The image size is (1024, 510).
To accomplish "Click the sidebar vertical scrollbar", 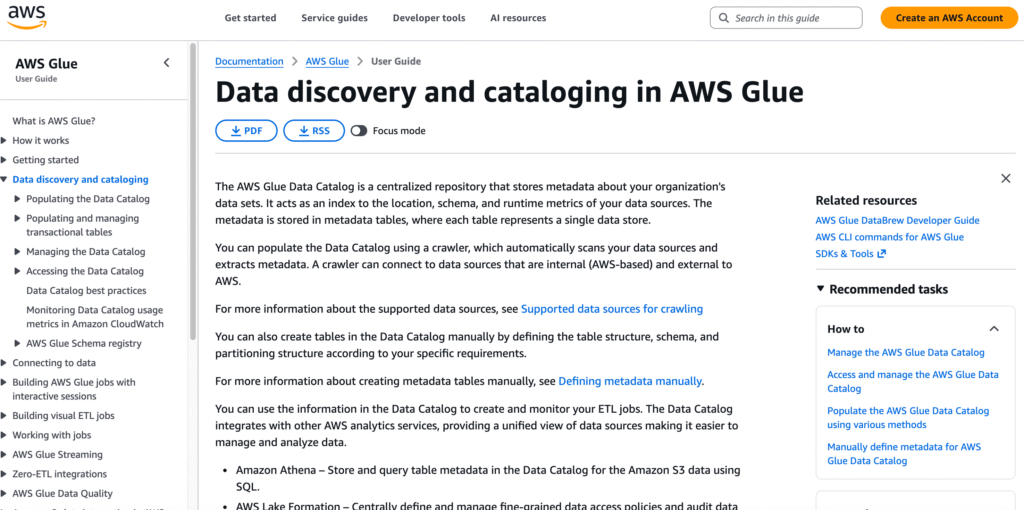I will pyautogui.click(x=193, y=193).
